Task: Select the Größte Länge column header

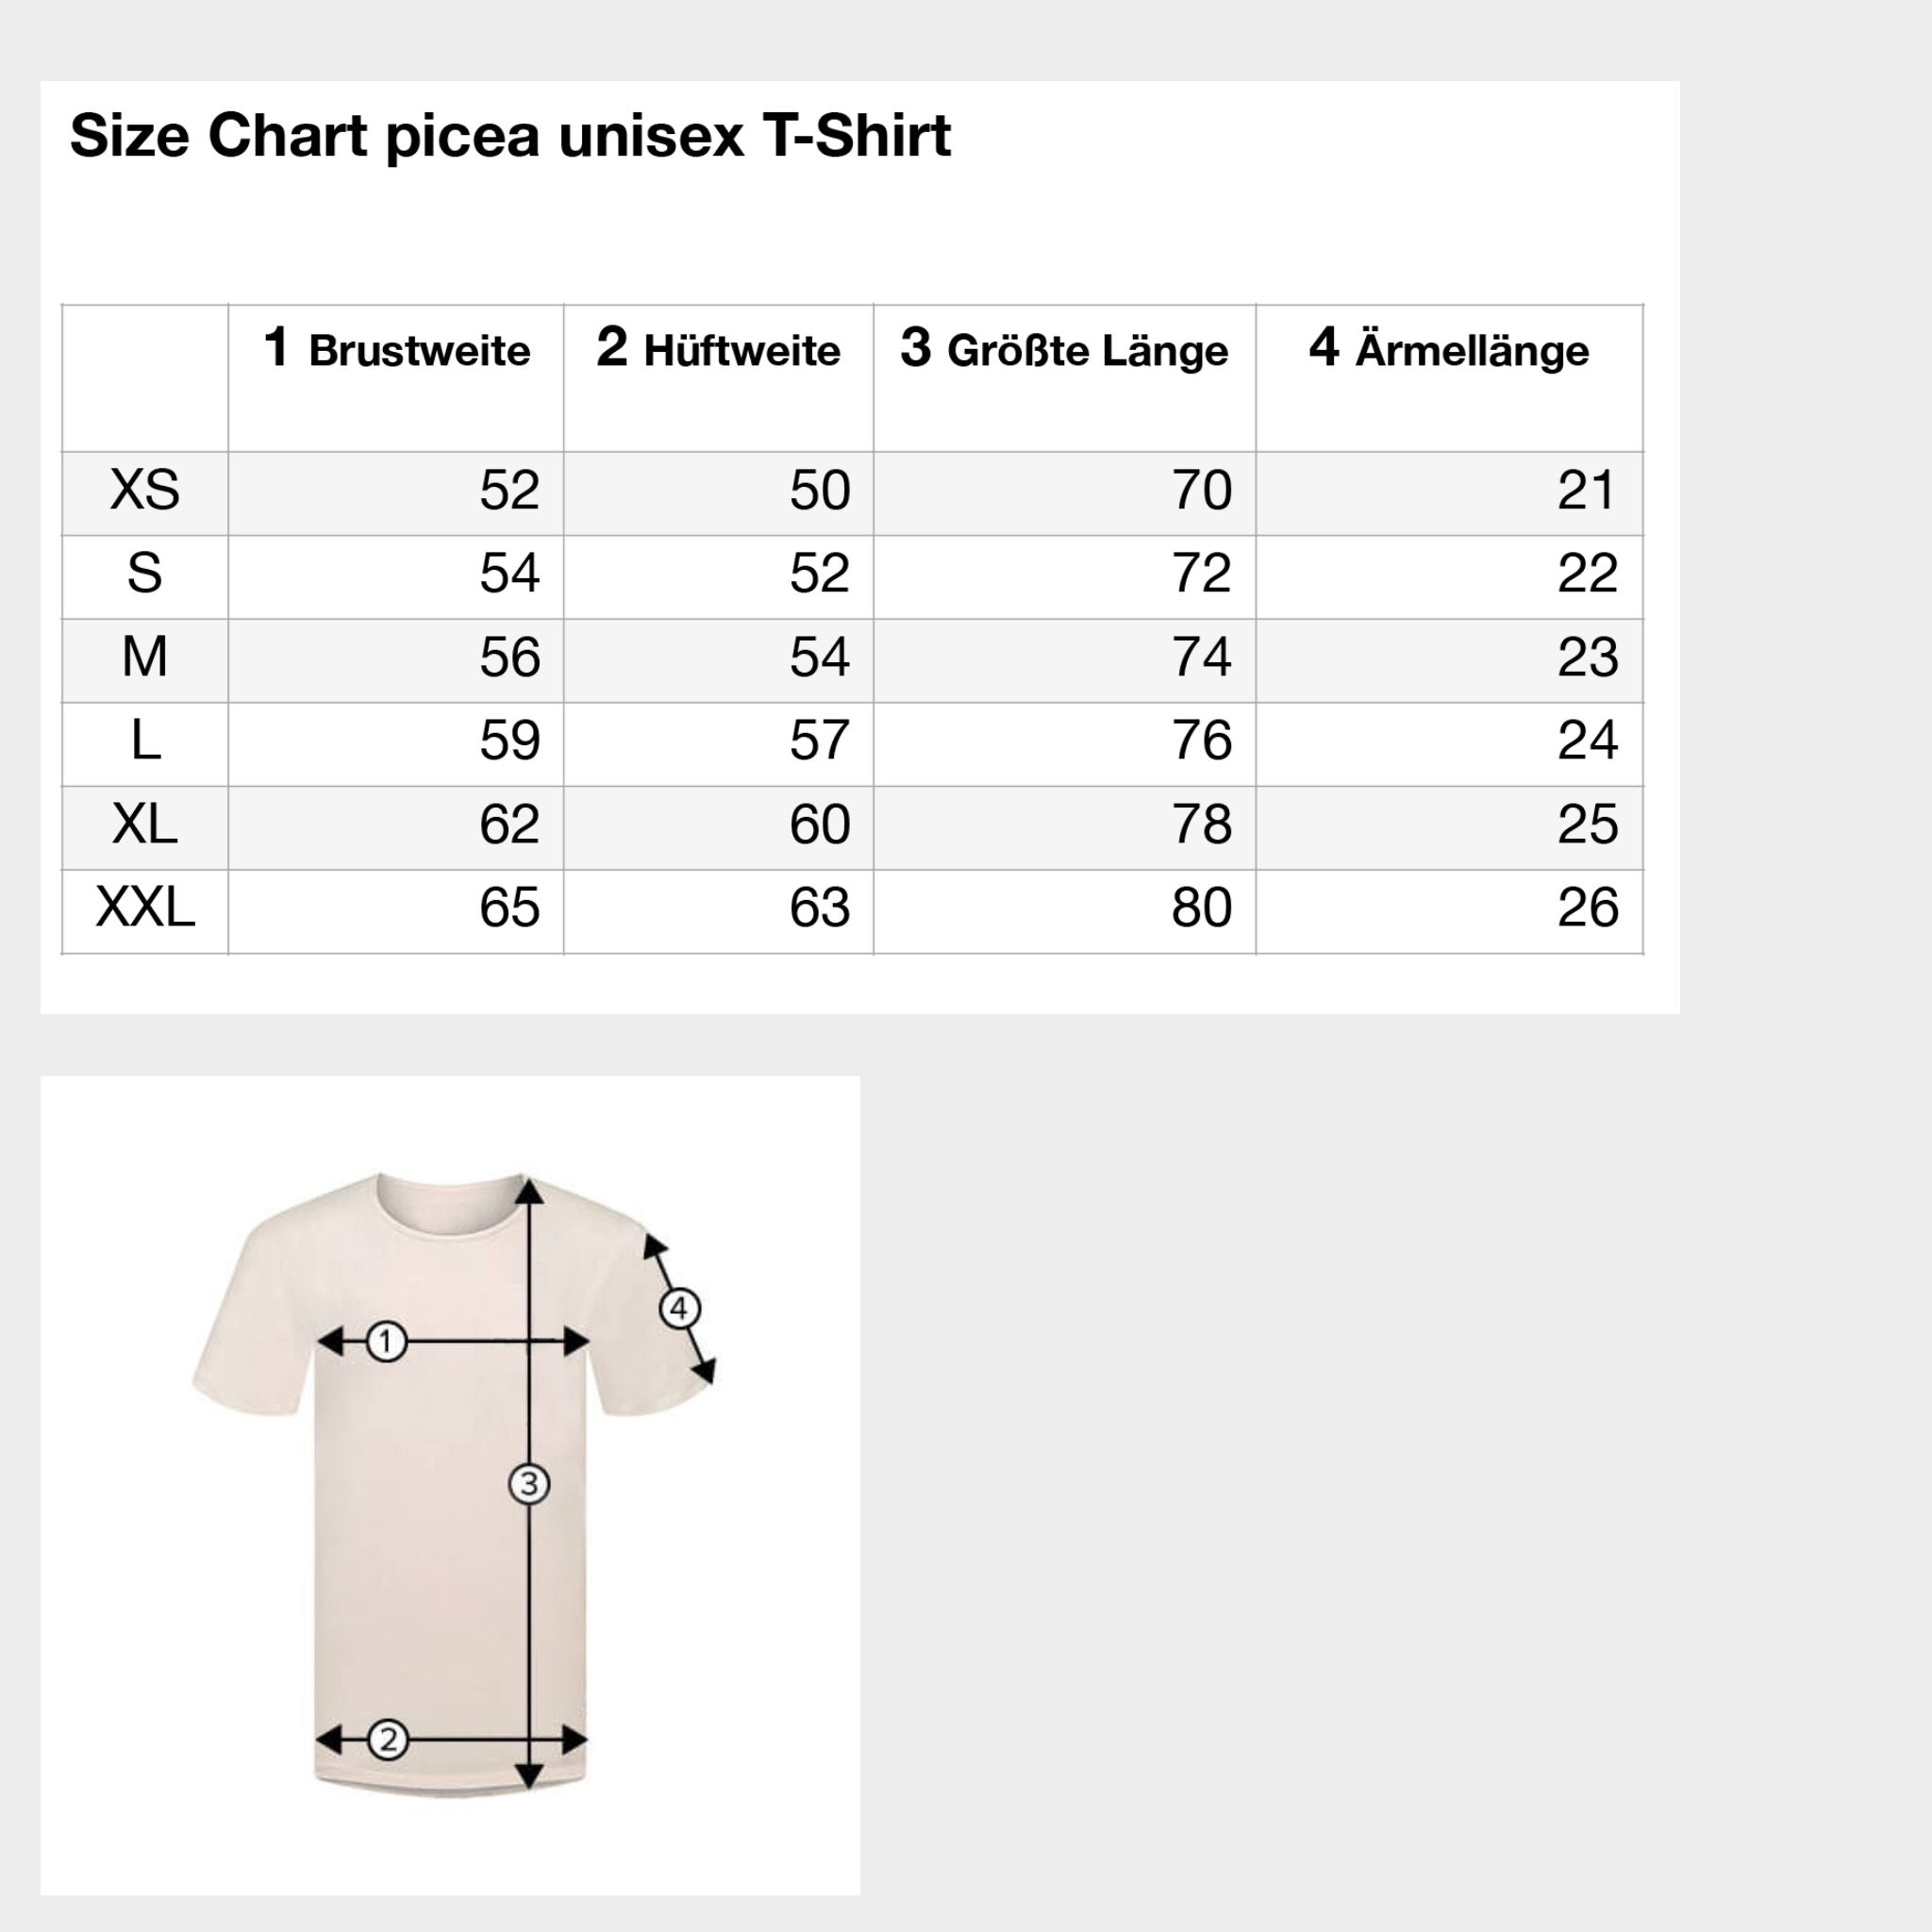Action: coord(1064,349)
